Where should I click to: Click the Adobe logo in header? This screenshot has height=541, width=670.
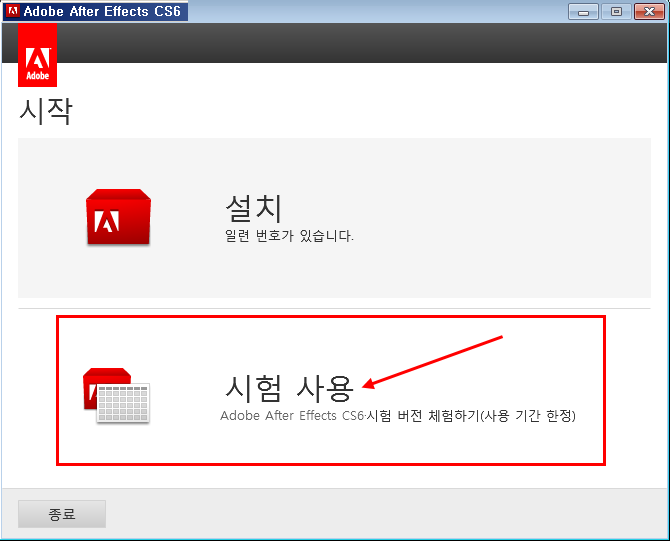pos(38,56)
